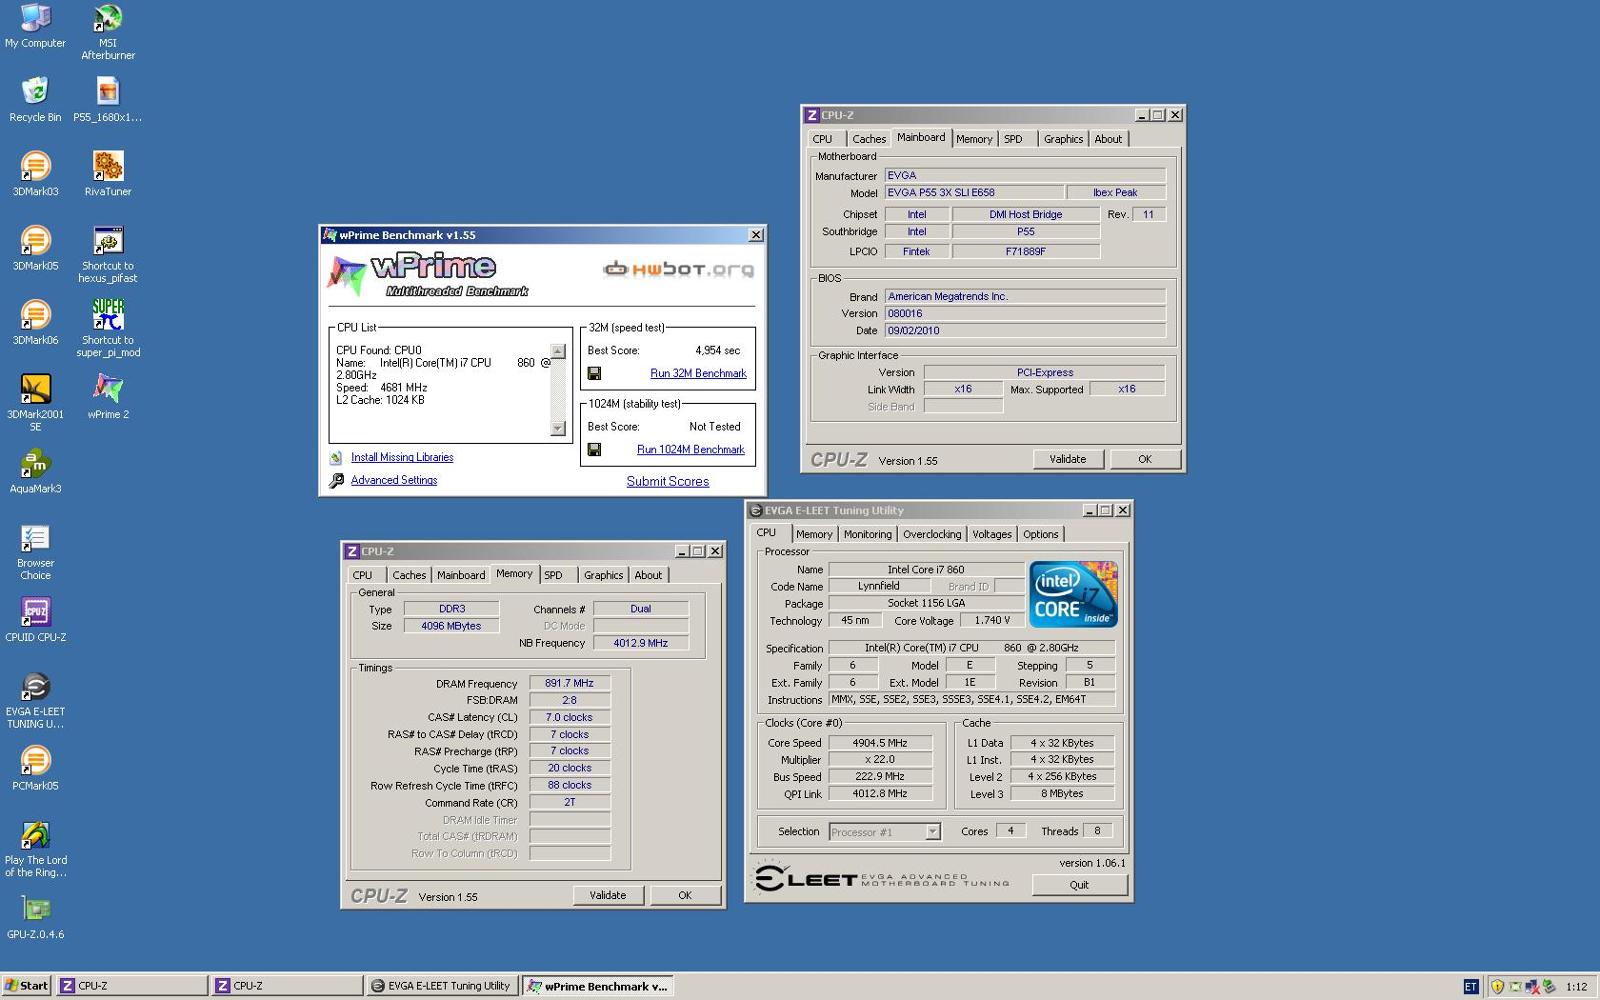The width and height of the screenshot is (1600, 1000).
Task: Click OK in the Mainboard CPU-Z window
Action: pyautogui.click(x=1145, y=459)
